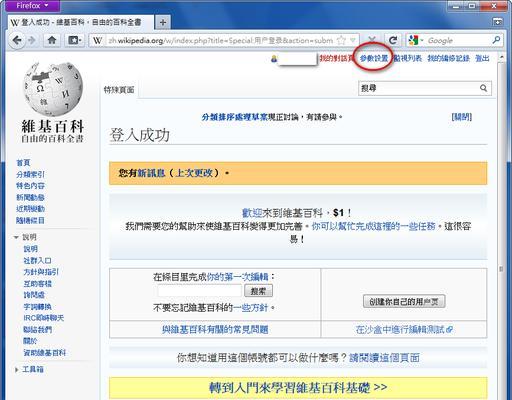Open 參數設置 preferences link
Screen dimensions: 512x400
(374, 58)
